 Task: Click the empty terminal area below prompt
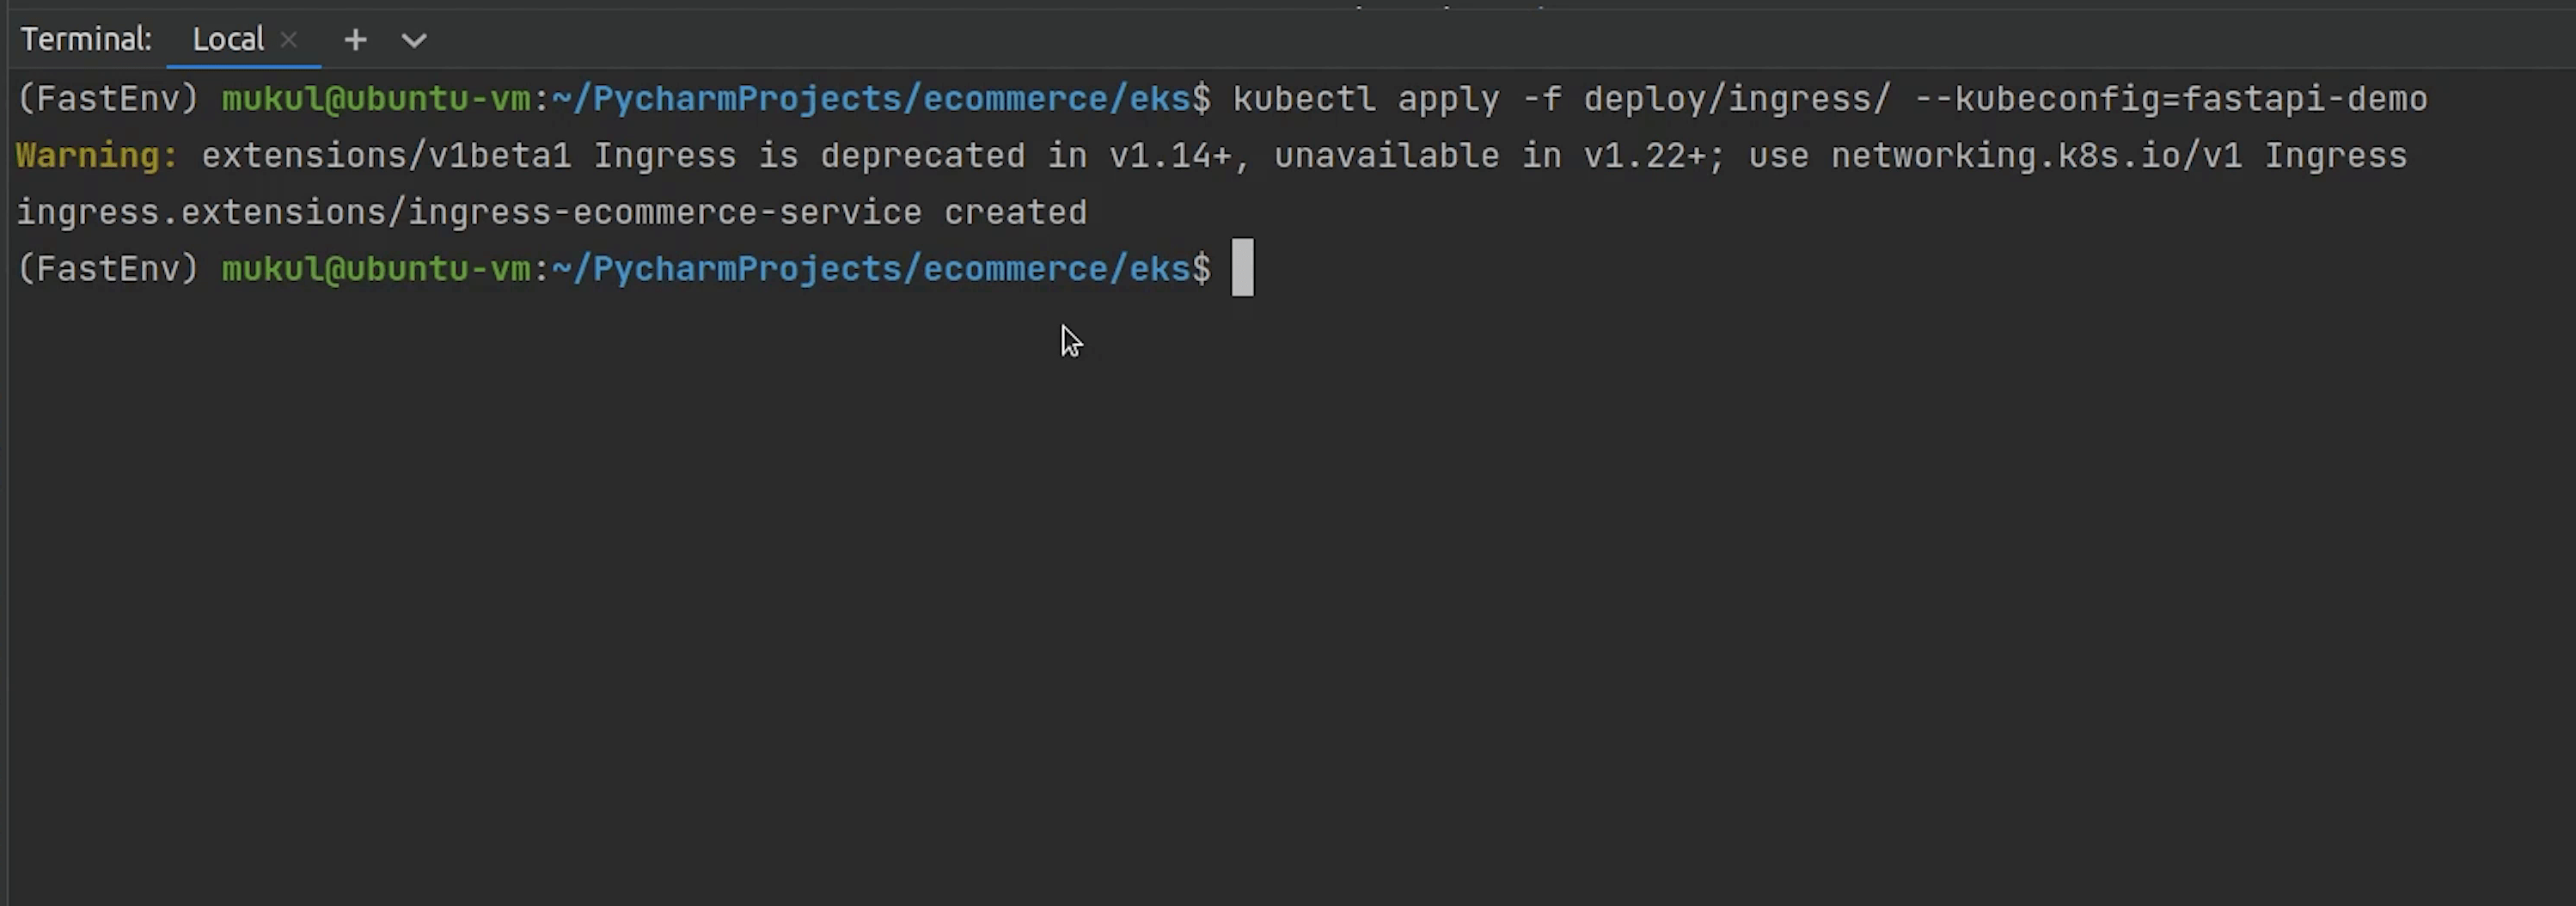pyautogui.click(x=1290, y=600)
